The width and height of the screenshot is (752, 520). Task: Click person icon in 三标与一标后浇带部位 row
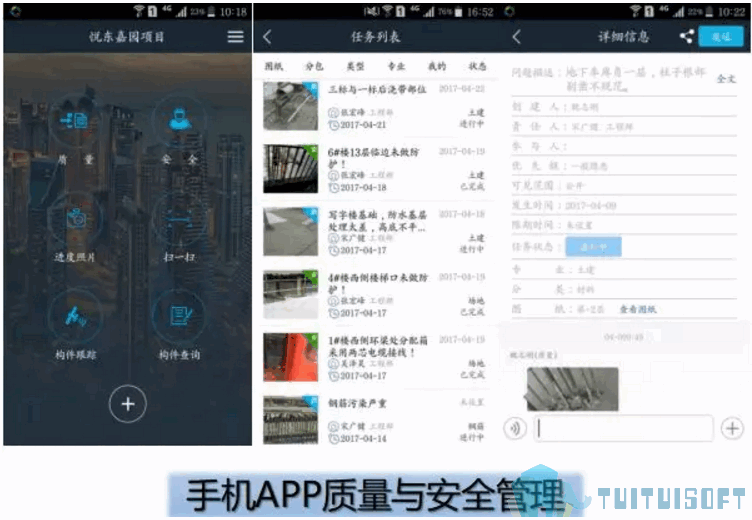coord(333,113)
